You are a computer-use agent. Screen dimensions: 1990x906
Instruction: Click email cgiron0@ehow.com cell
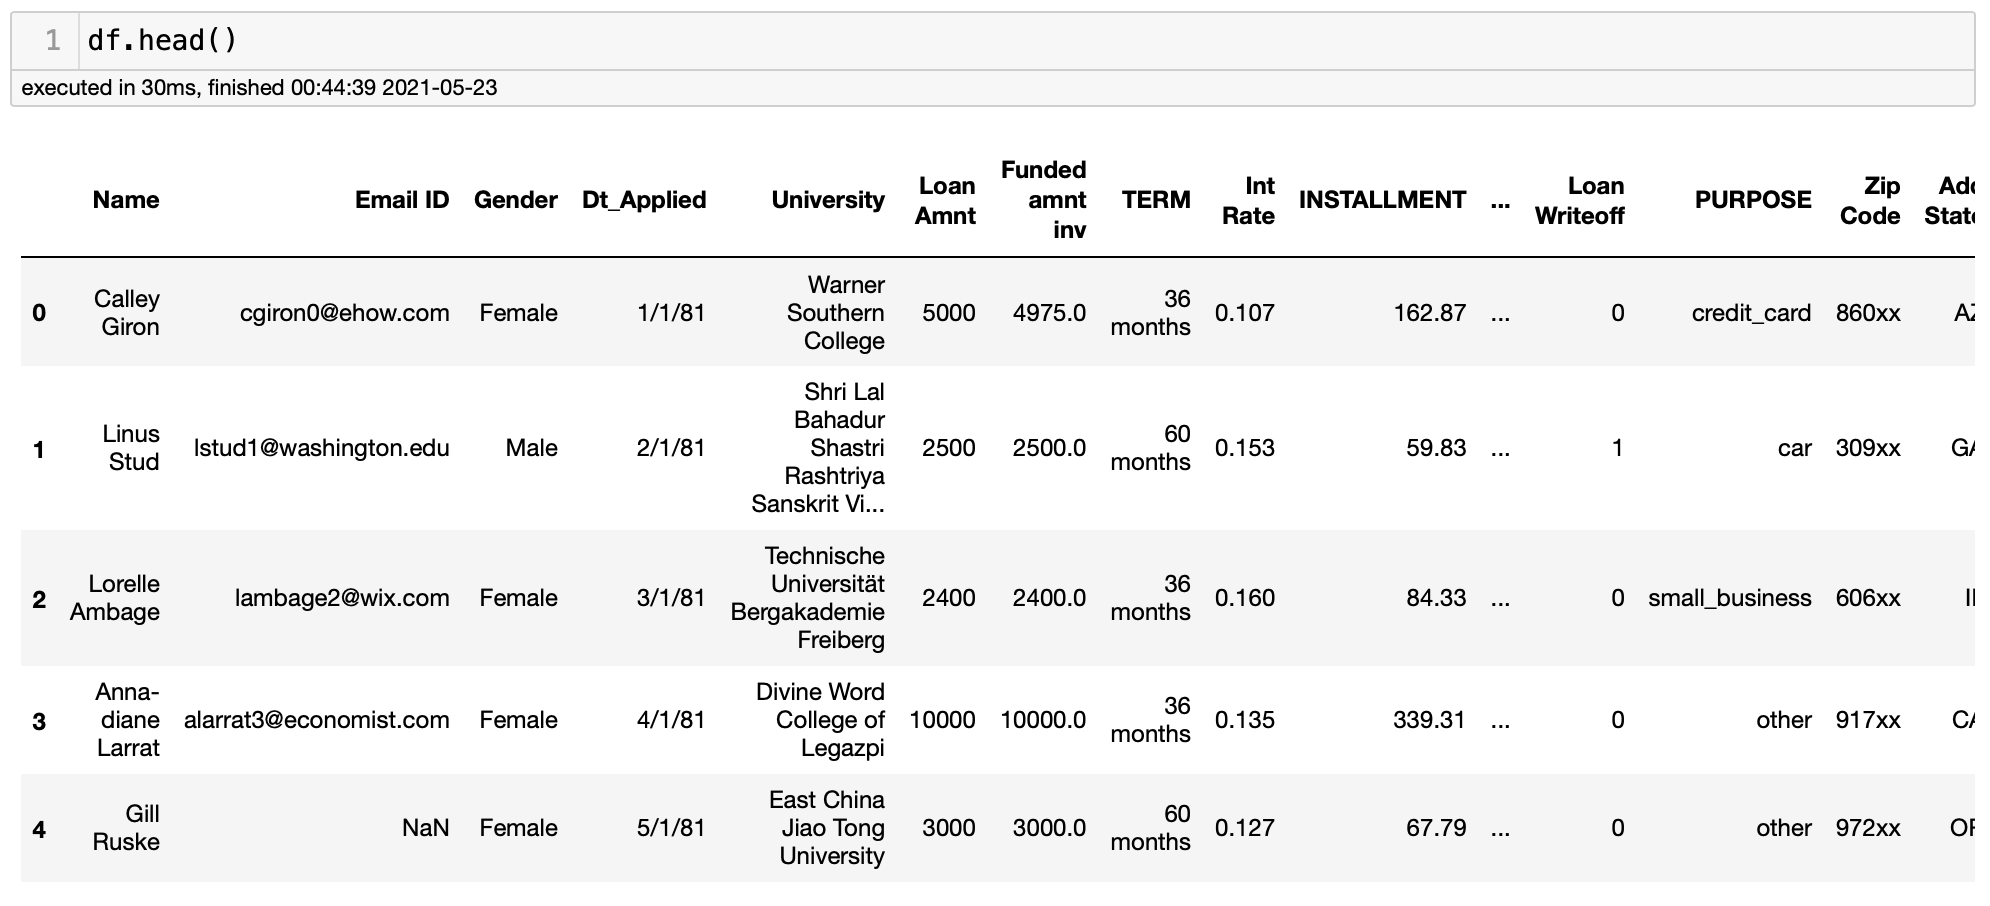click(x=345, y=313)
